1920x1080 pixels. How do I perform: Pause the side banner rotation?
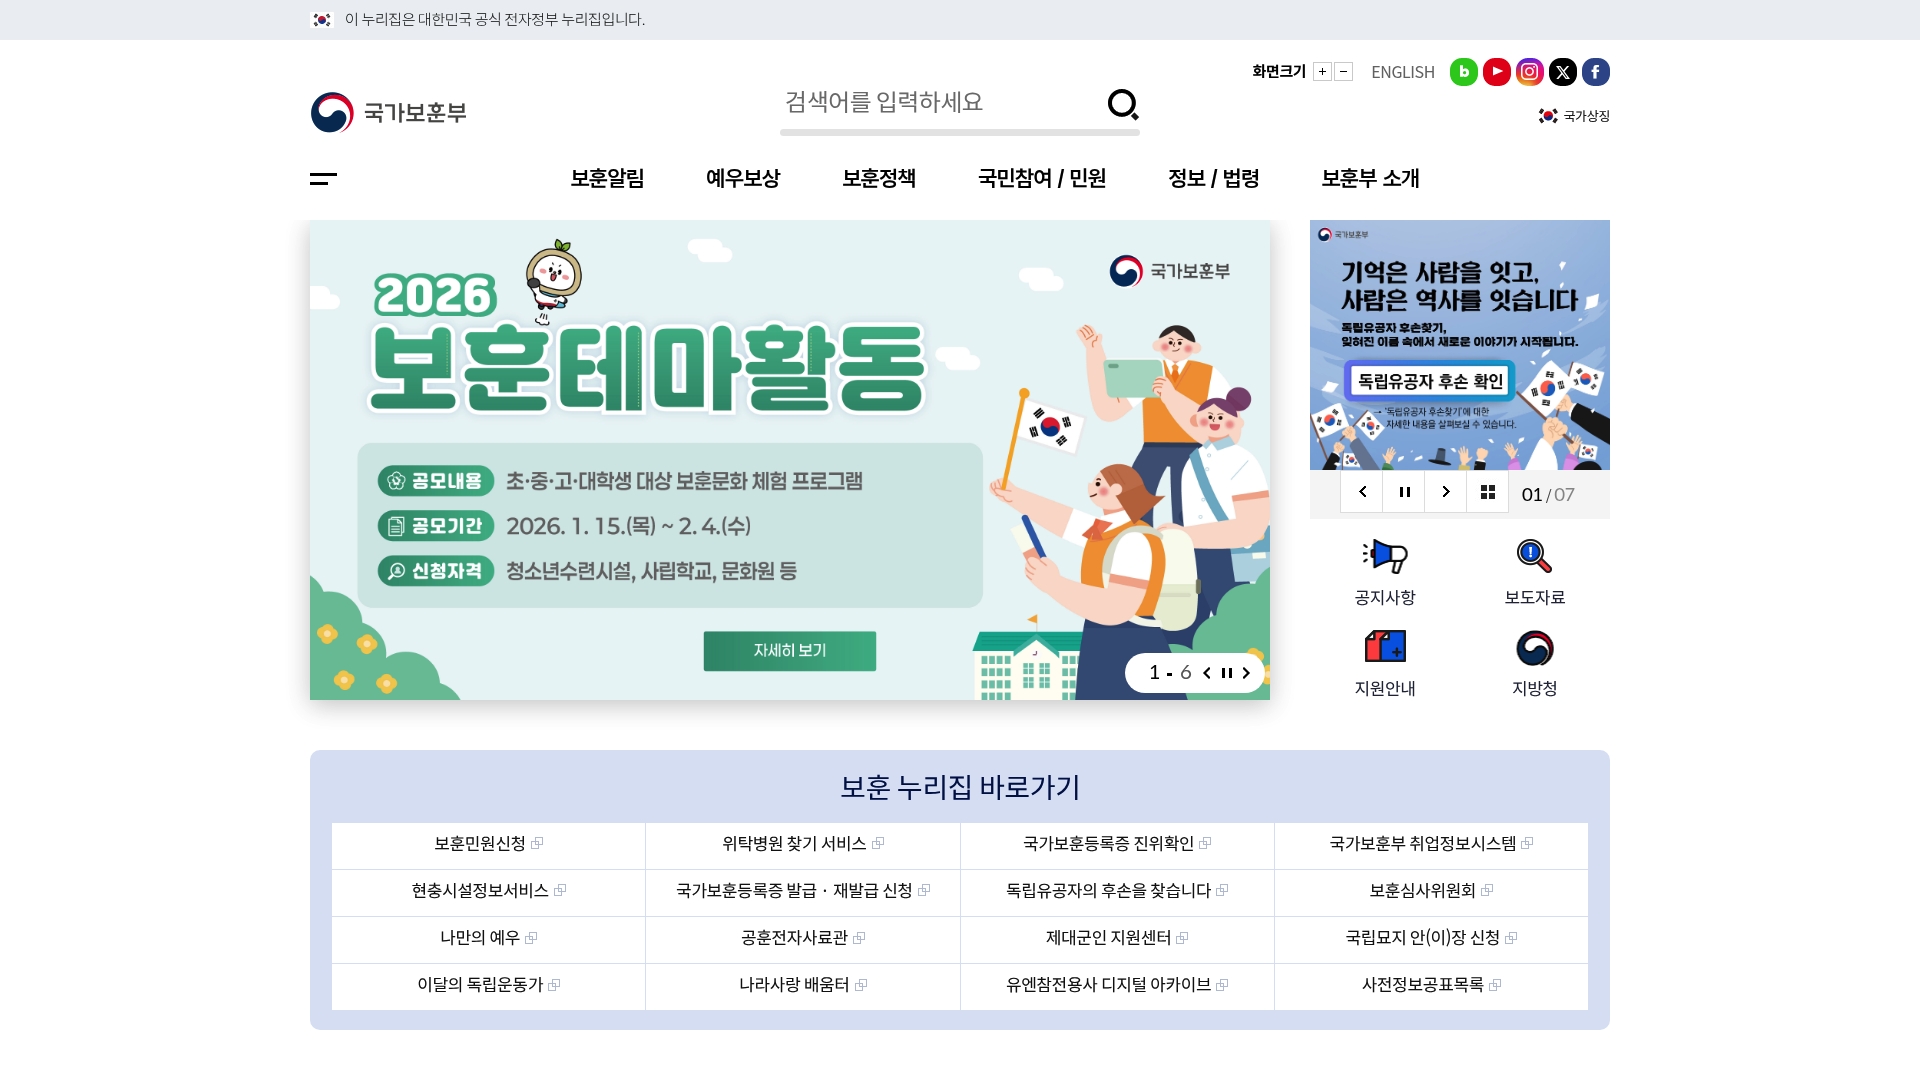pos(1404,491)
